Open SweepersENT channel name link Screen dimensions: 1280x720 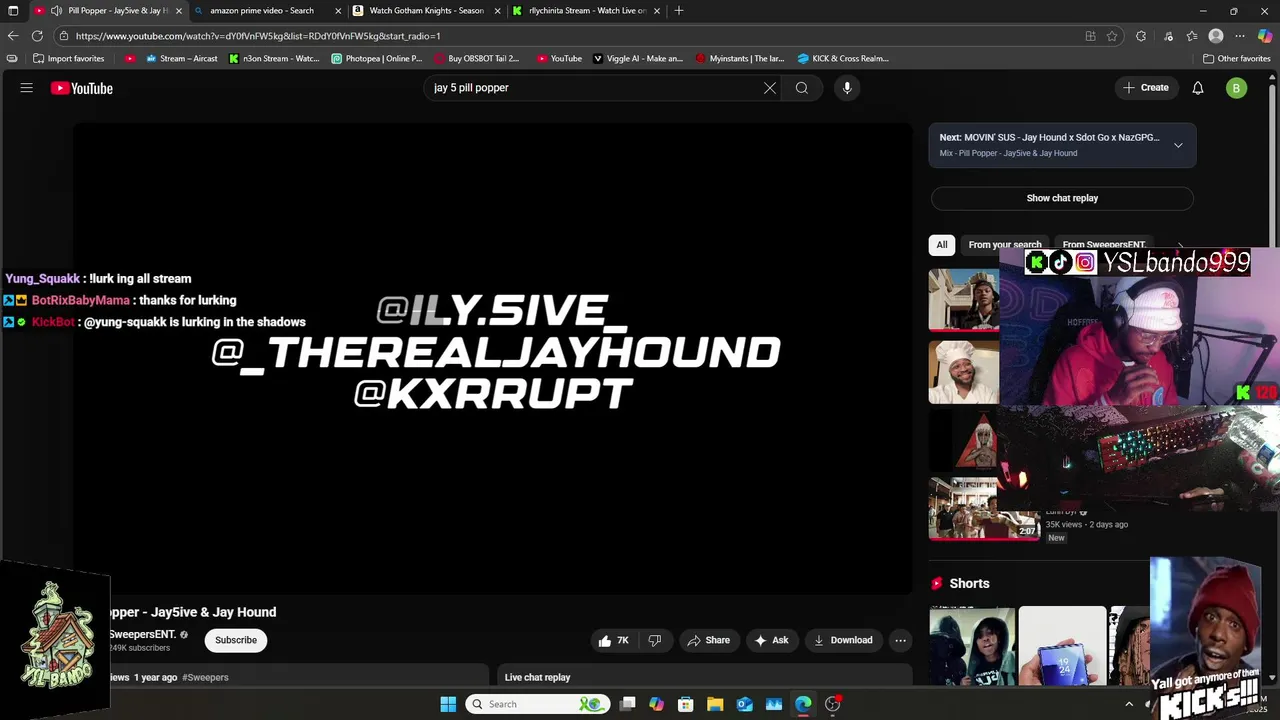143,634
